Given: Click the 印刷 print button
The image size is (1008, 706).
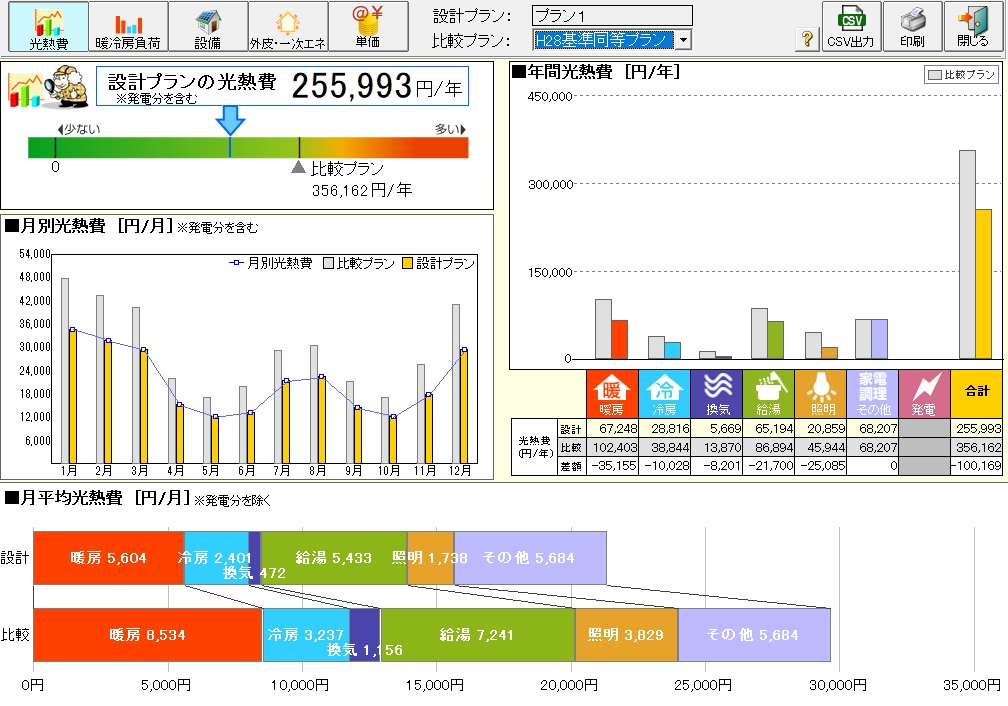Looking at the screenshot, I should (912, 26).
